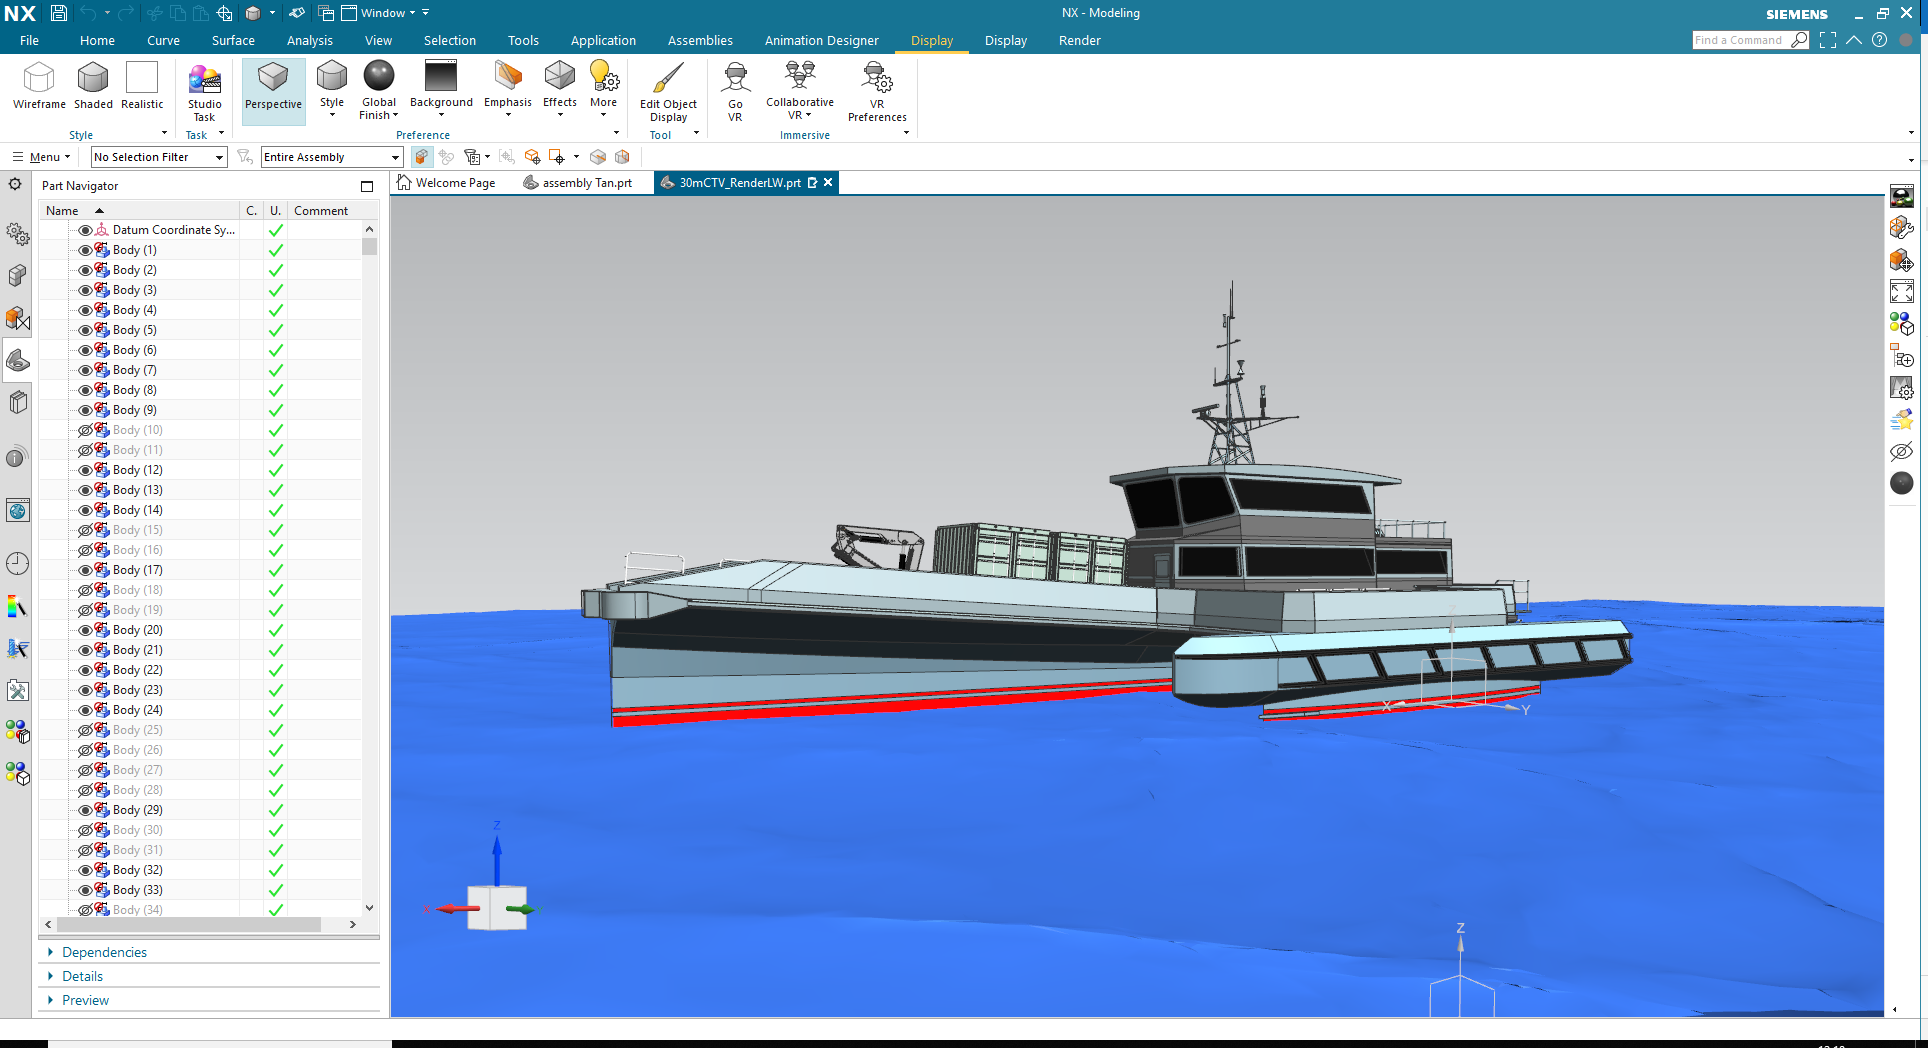Sort the navigator by Name column
1928x1048 pixels.
[62, 211]
